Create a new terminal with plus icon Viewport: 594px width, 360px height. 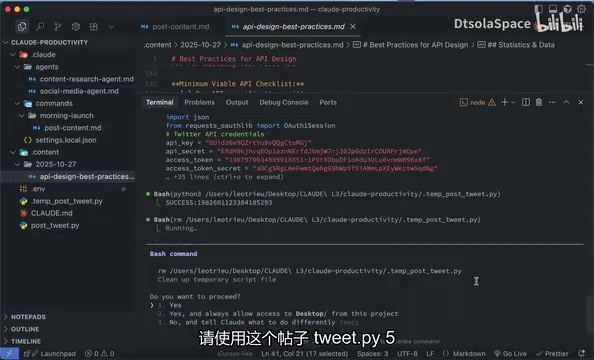[x=505, y=102]
